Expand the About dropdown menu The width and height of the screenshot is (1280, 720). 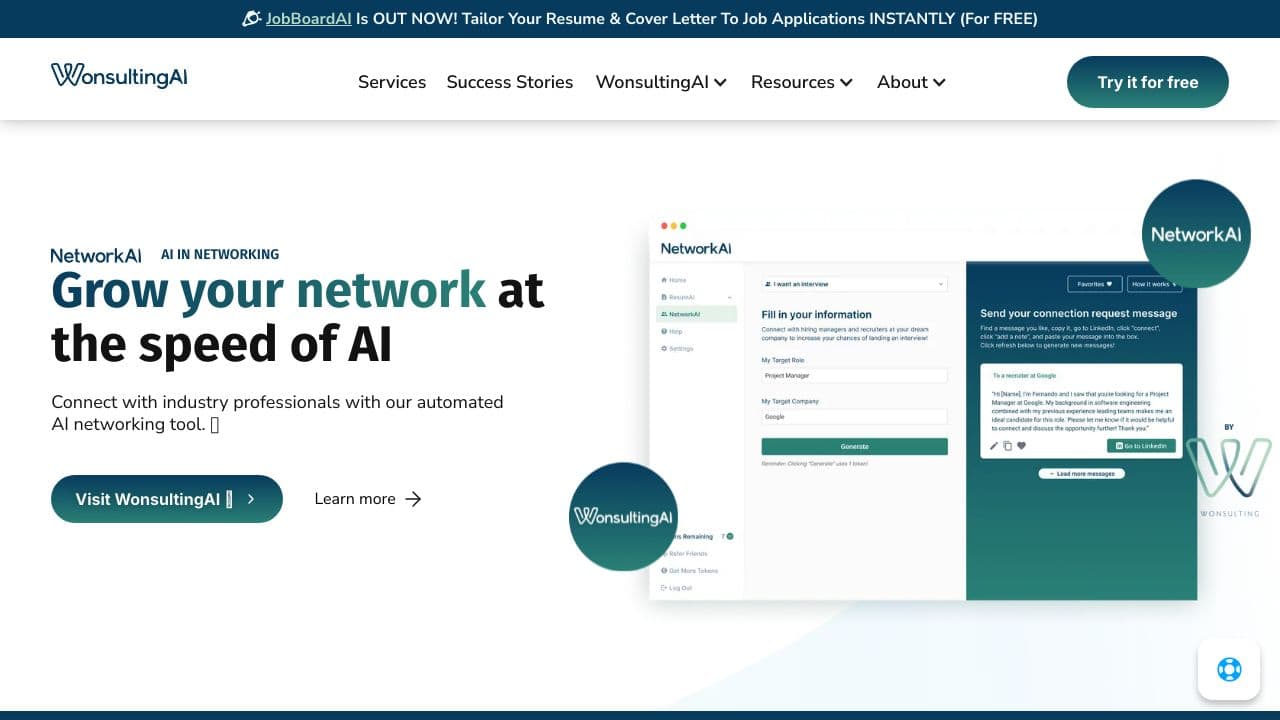(911, 82)
